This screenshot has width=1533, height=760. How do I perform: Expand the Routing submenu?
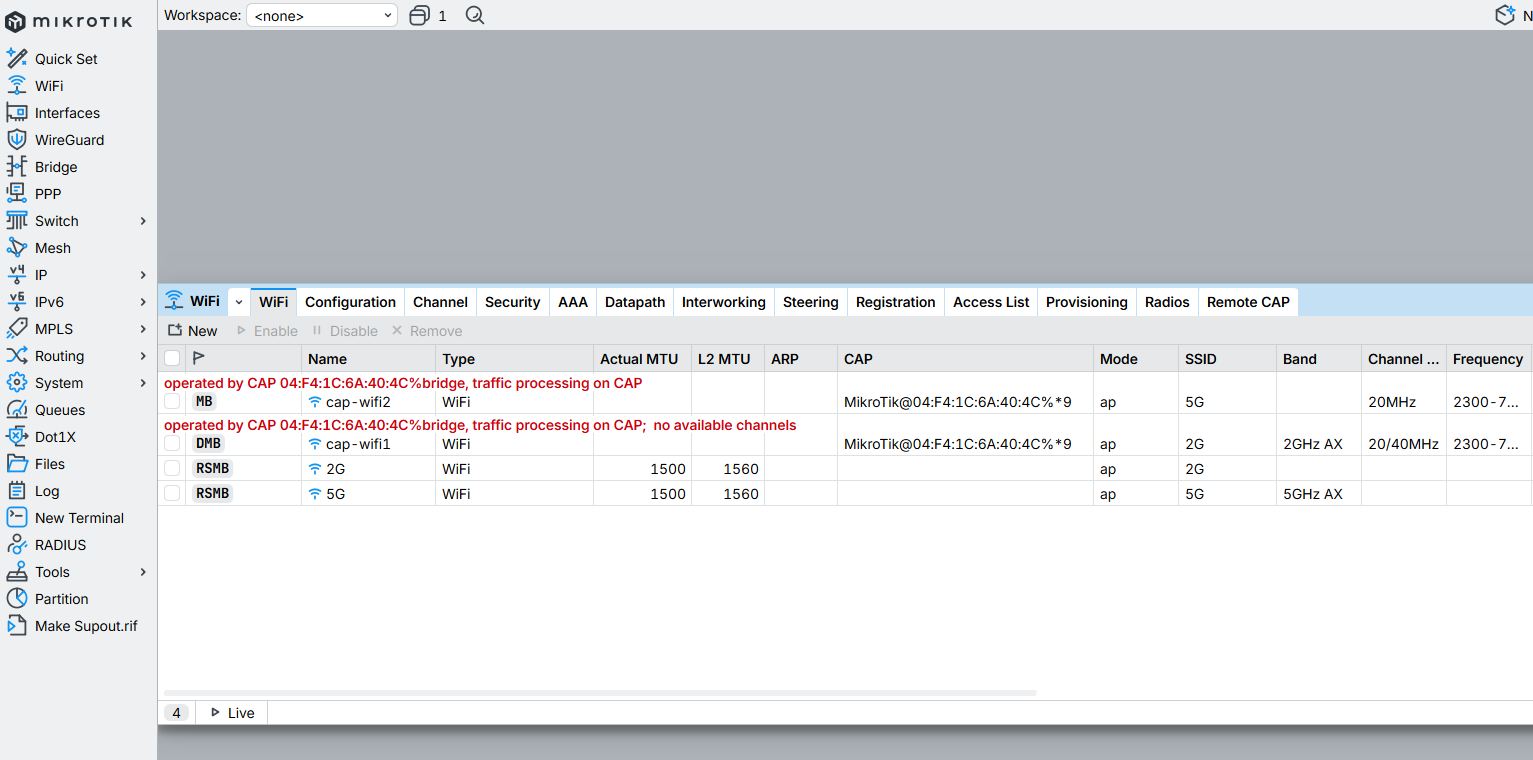point(143,356)
